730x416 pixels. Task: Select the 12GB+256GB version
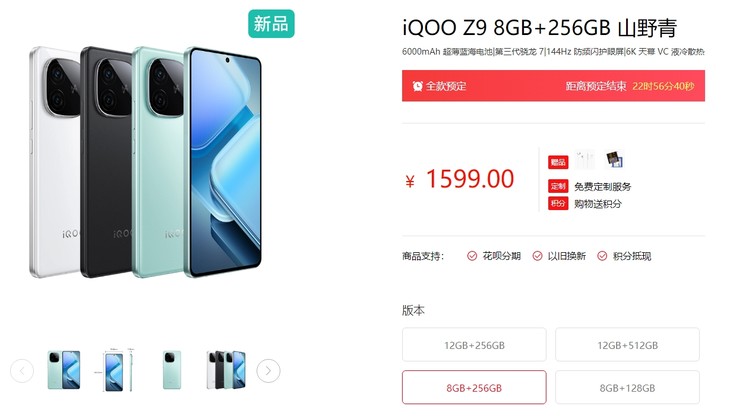(474, 345)
